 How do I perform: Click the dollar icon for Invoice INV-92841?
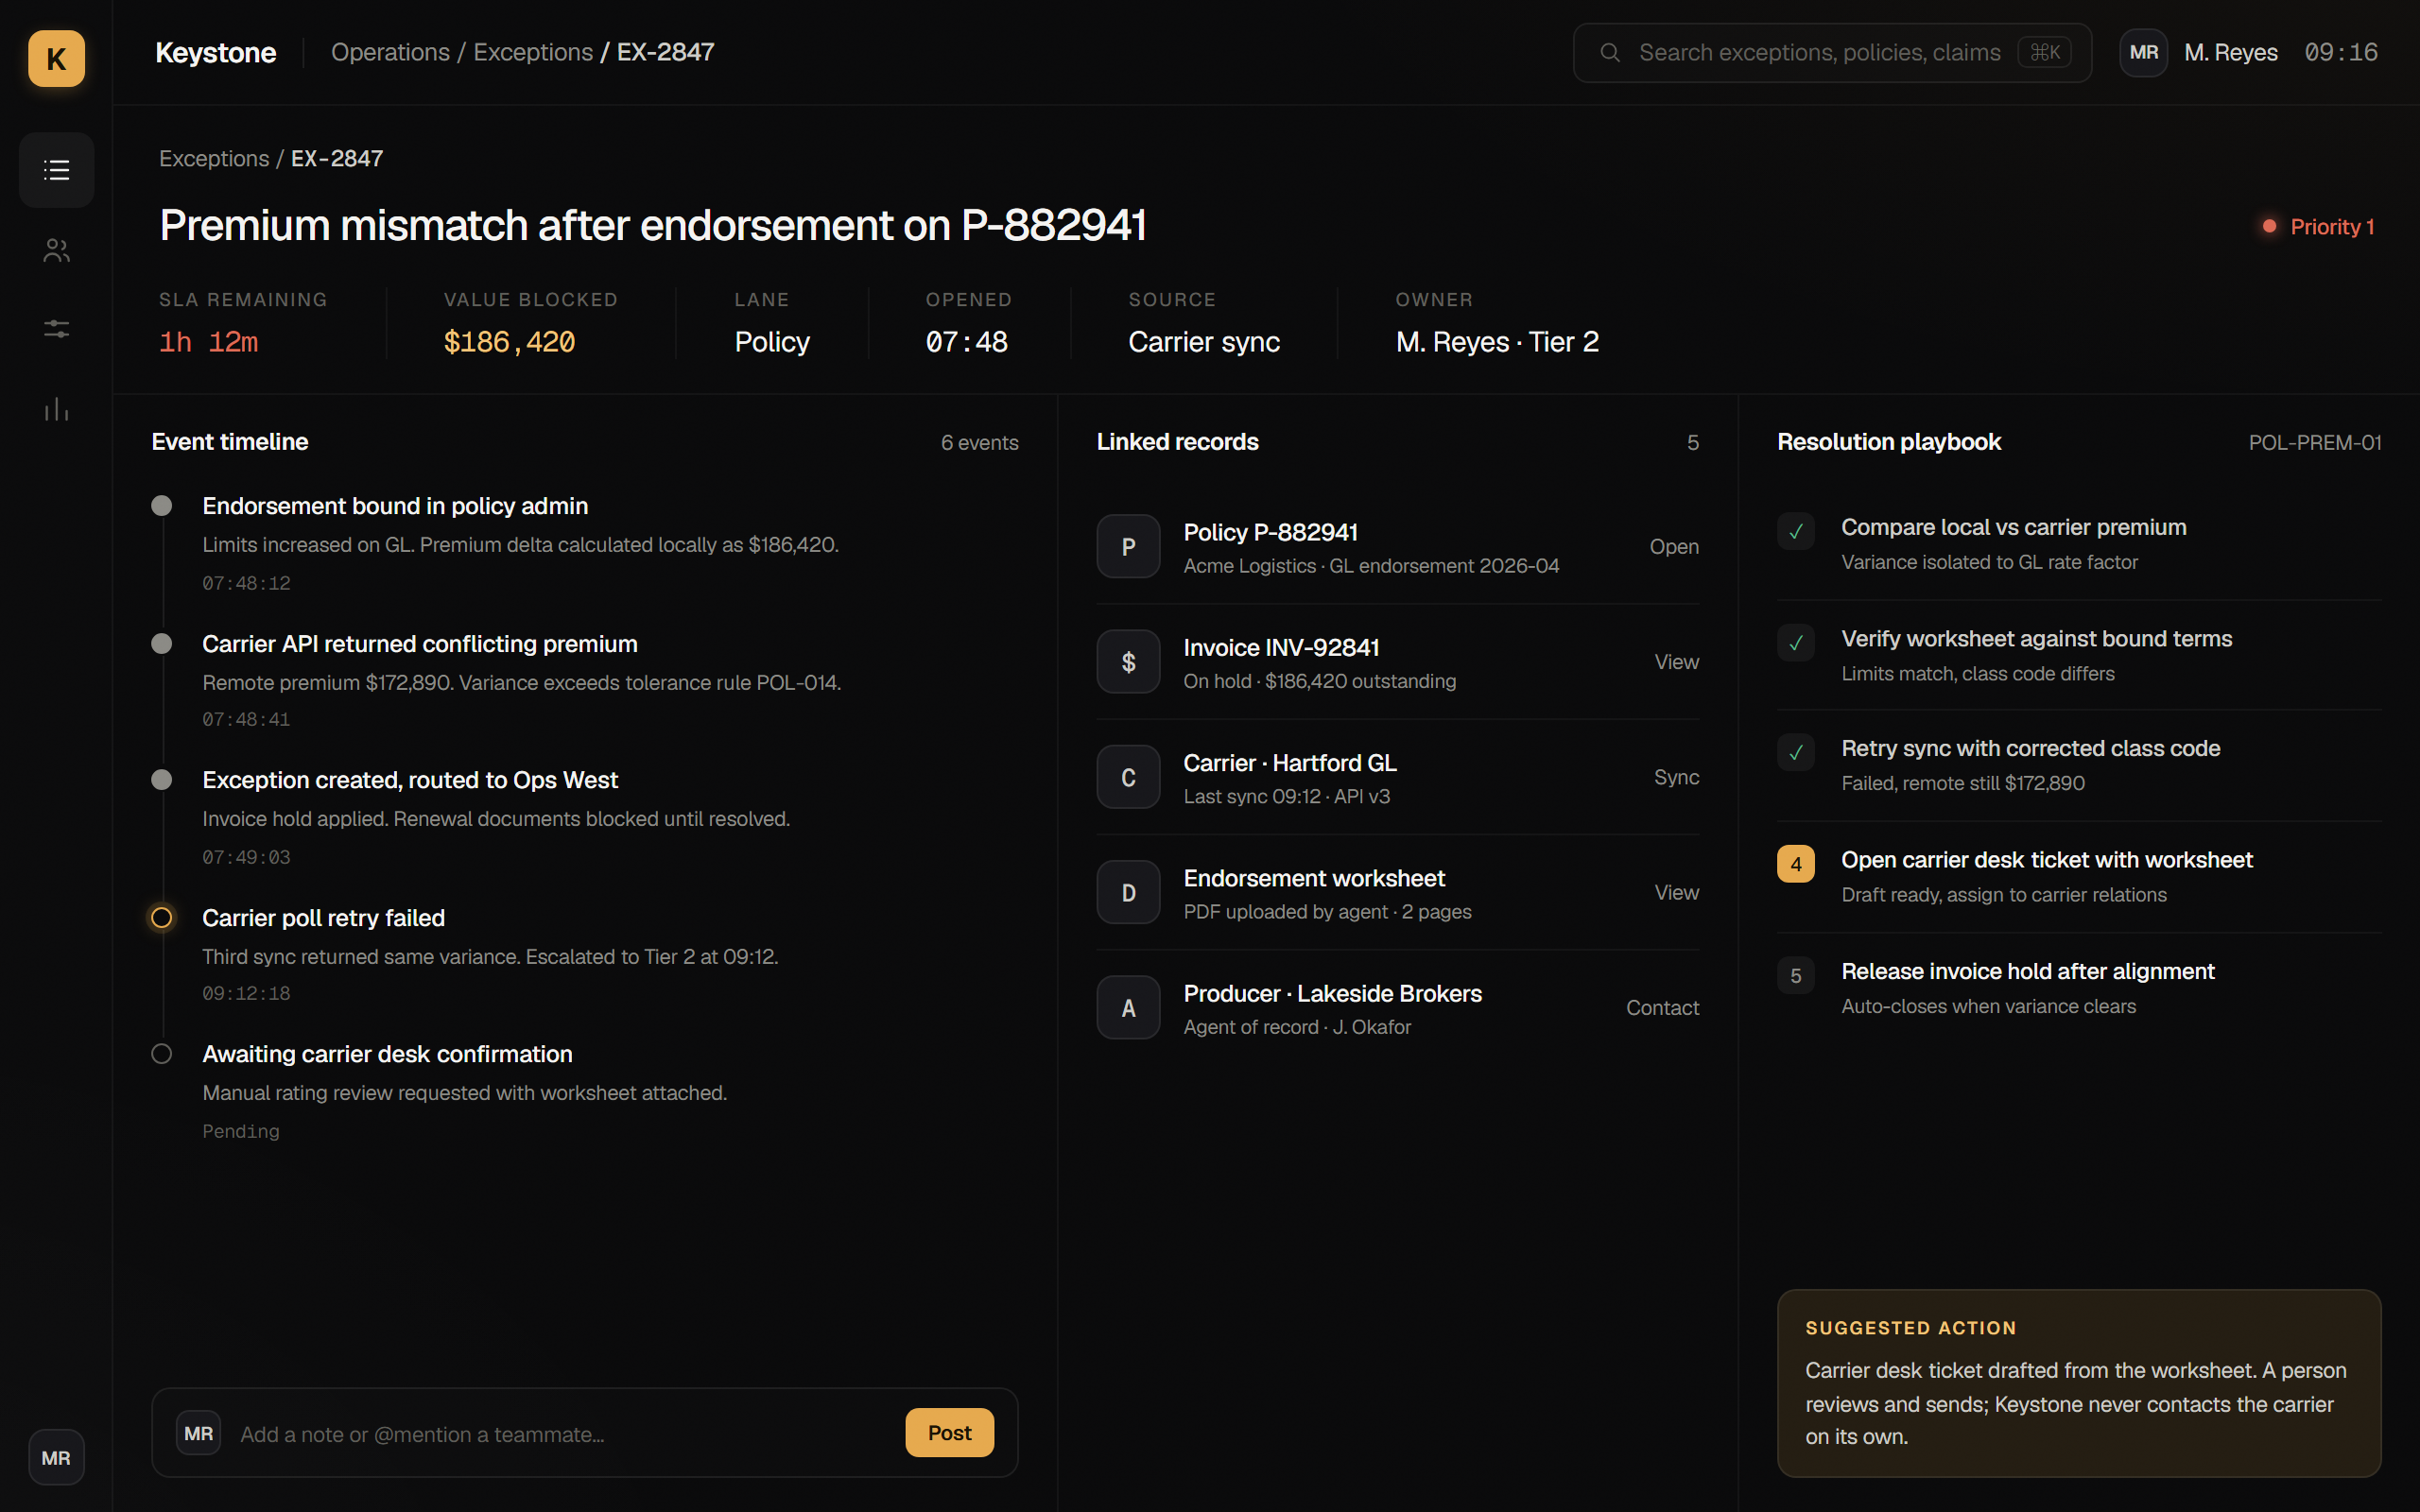(x=1128, y=662)
